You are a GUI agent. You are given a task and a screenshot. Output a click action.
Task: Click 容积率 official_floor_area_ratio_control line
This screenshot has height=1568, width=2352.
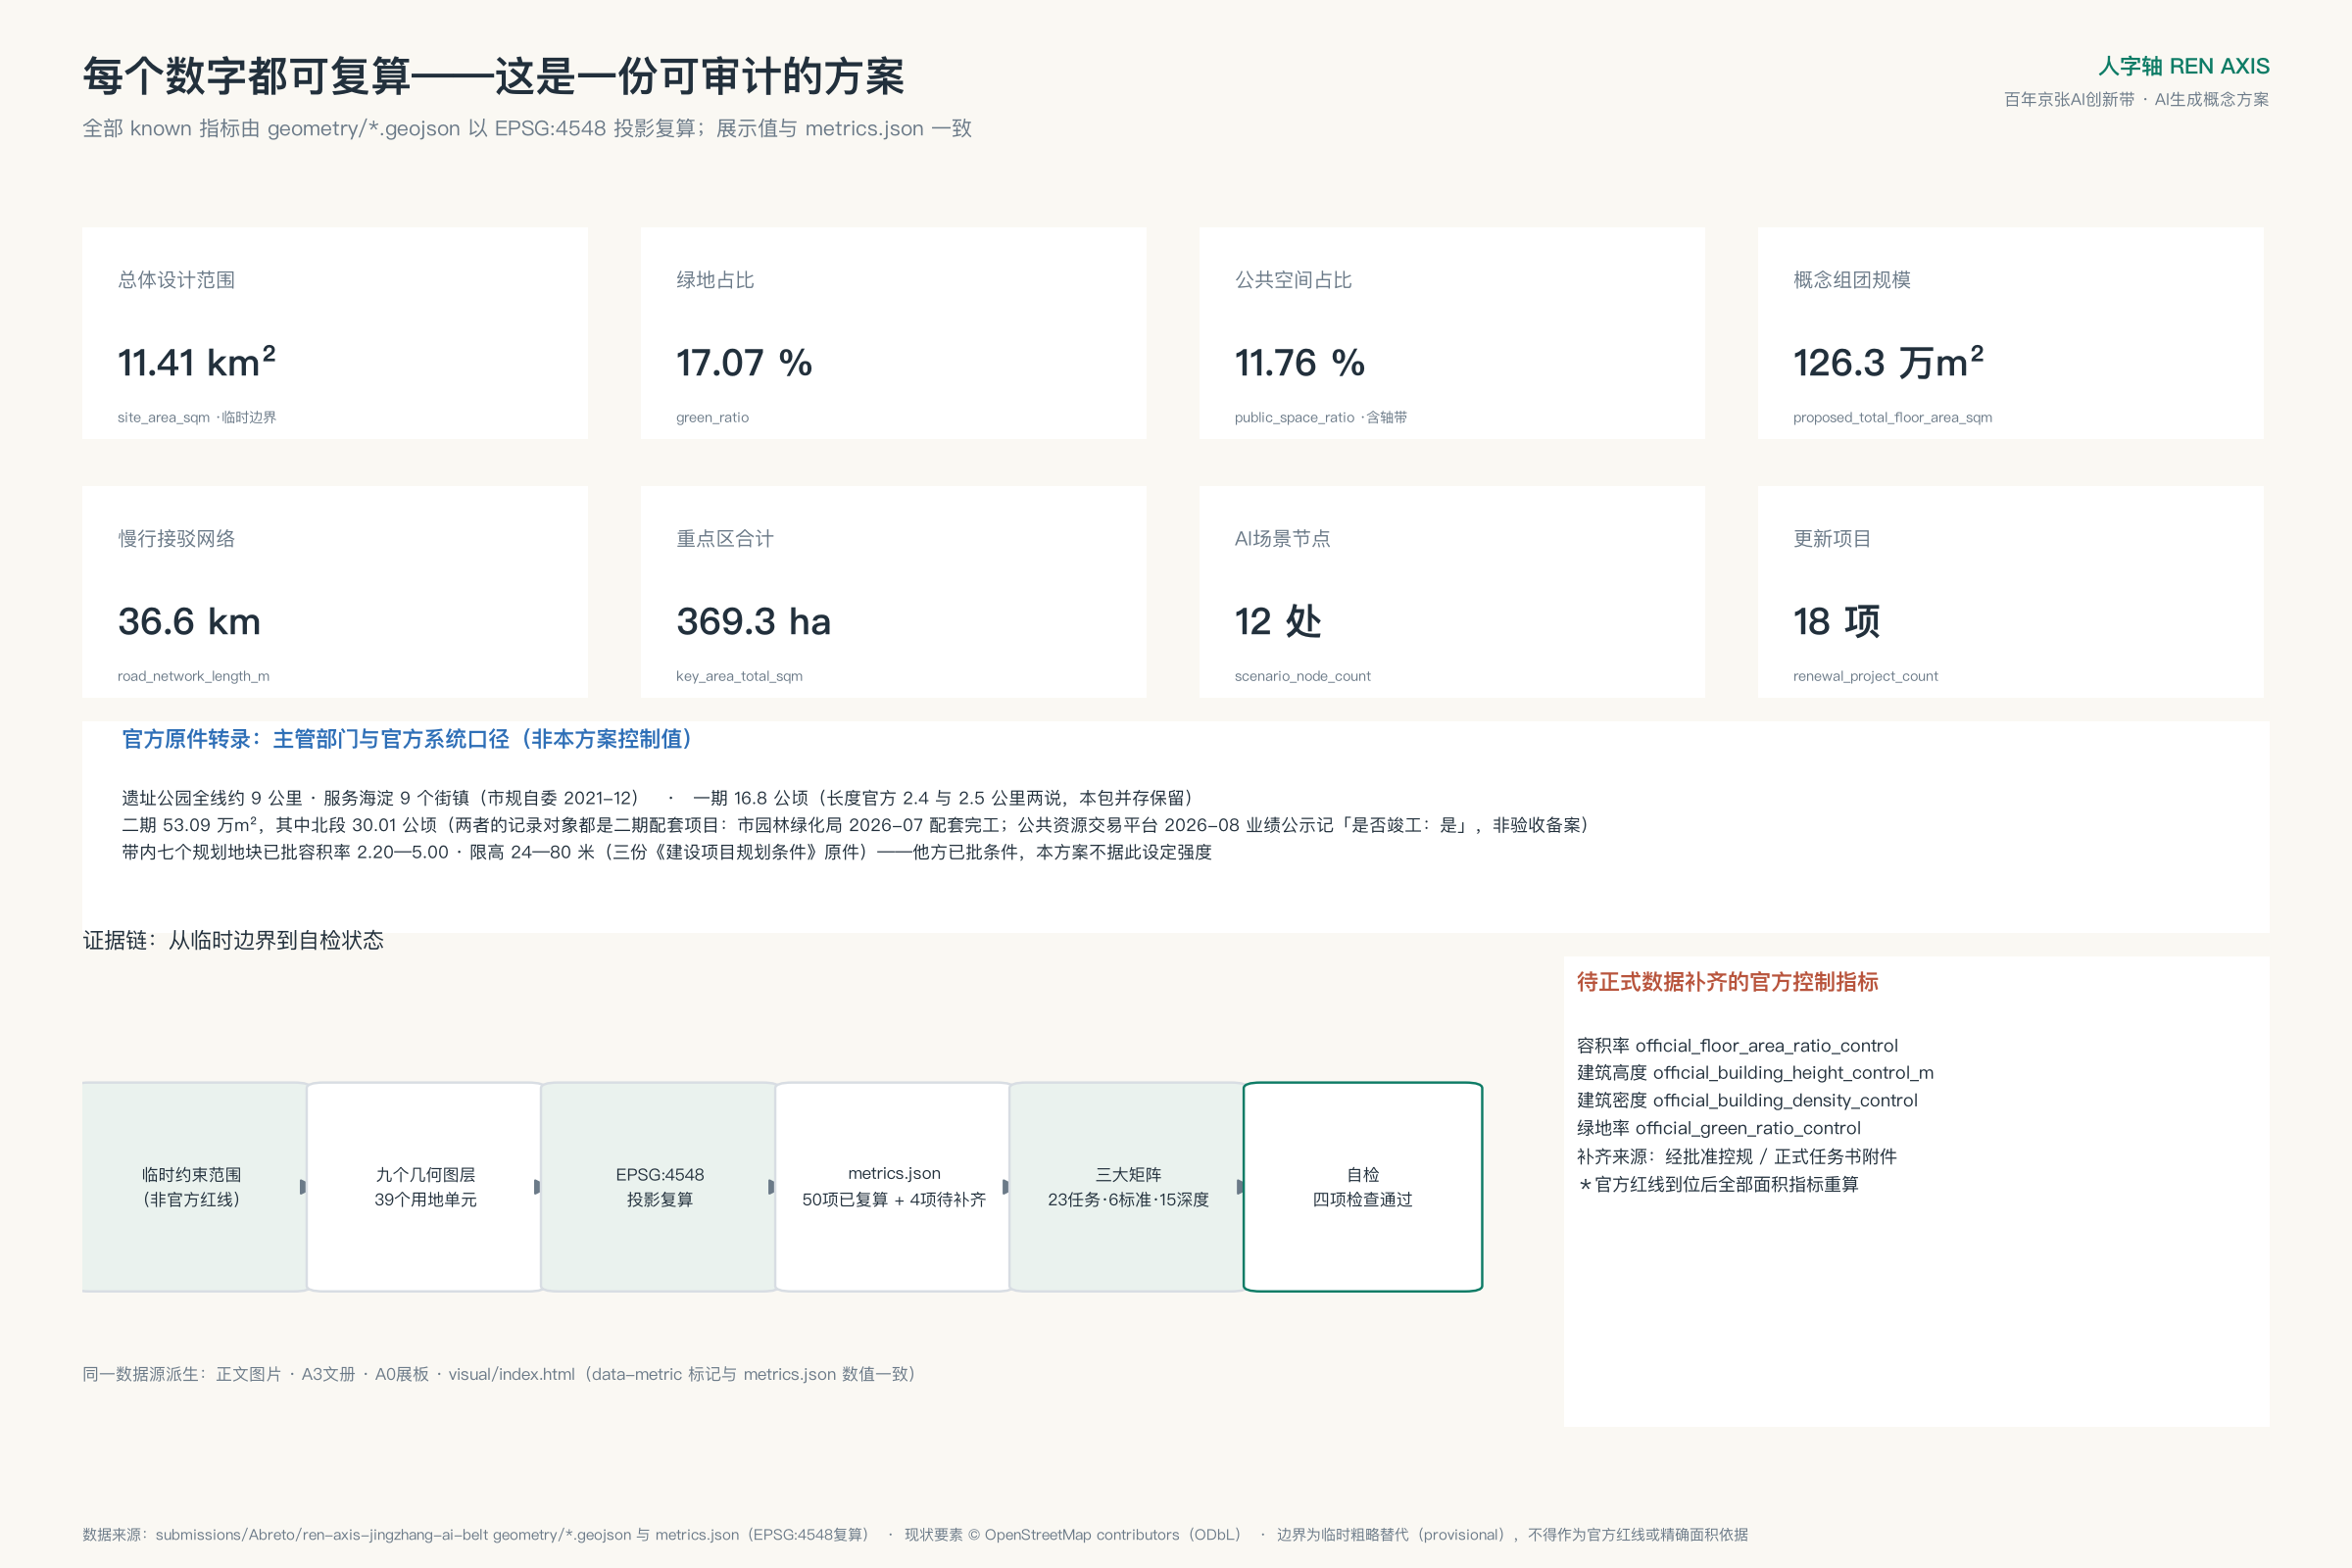coord(1737,1045)
